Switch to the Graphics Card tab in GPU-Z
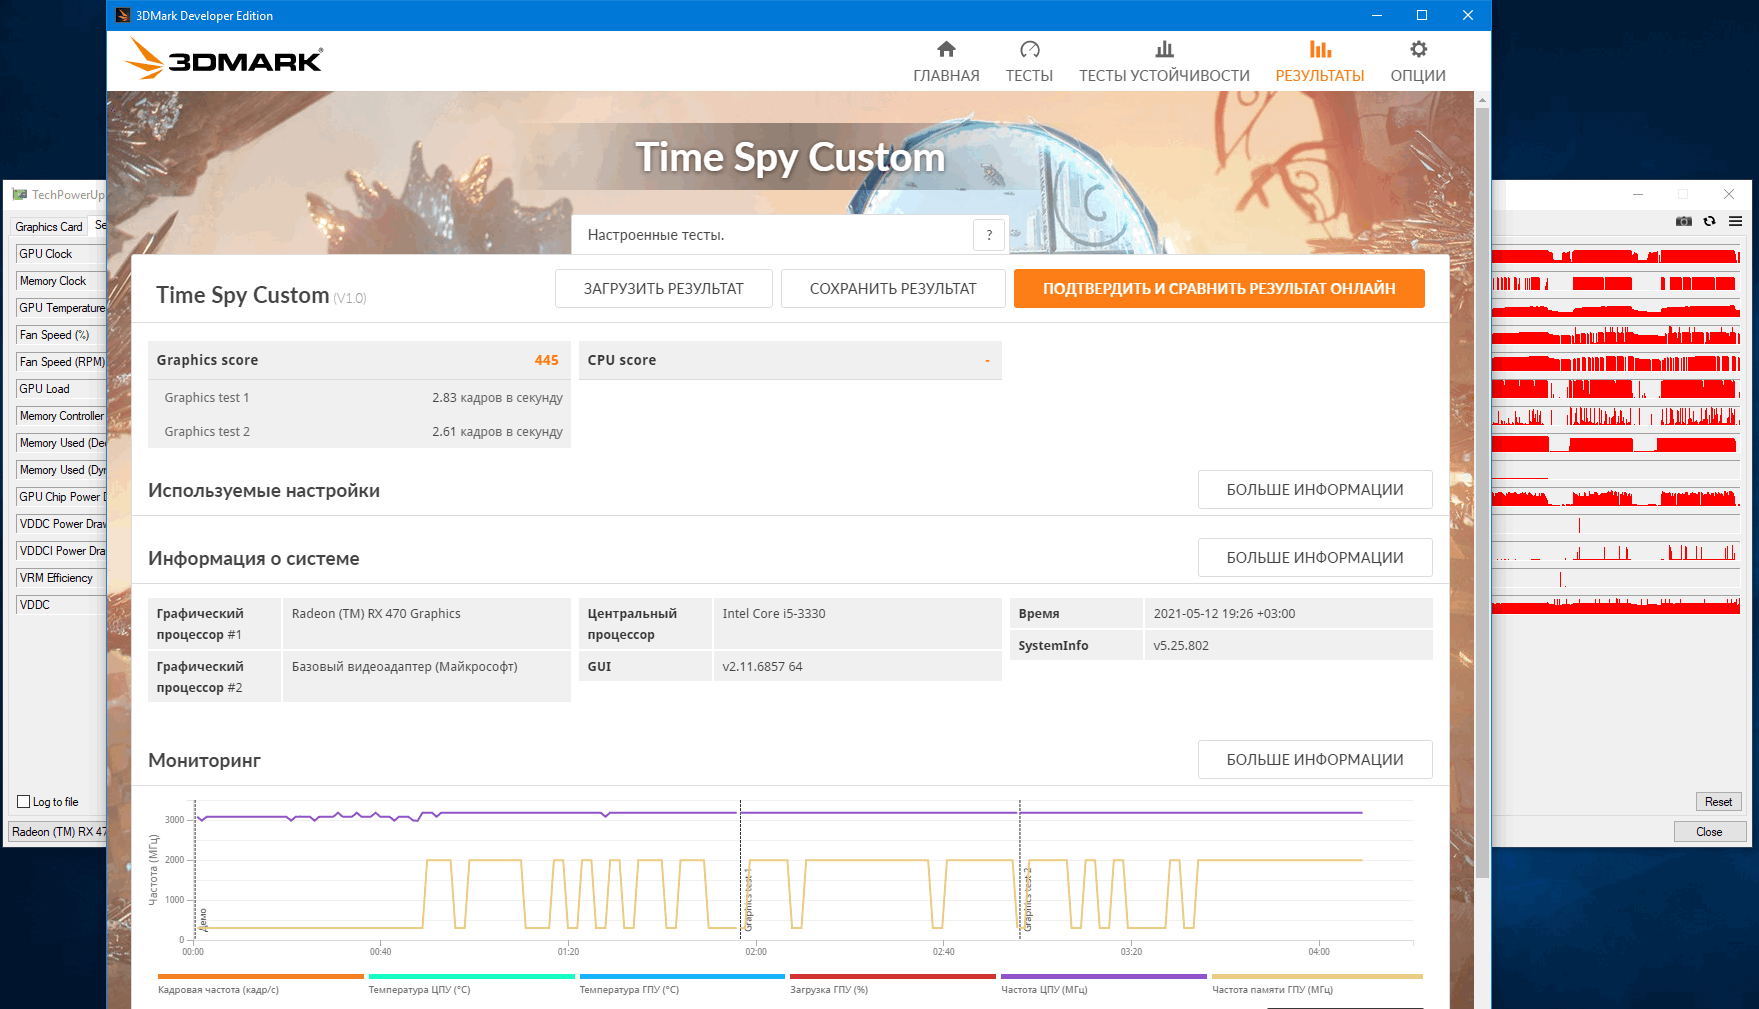 coord(48,227)
